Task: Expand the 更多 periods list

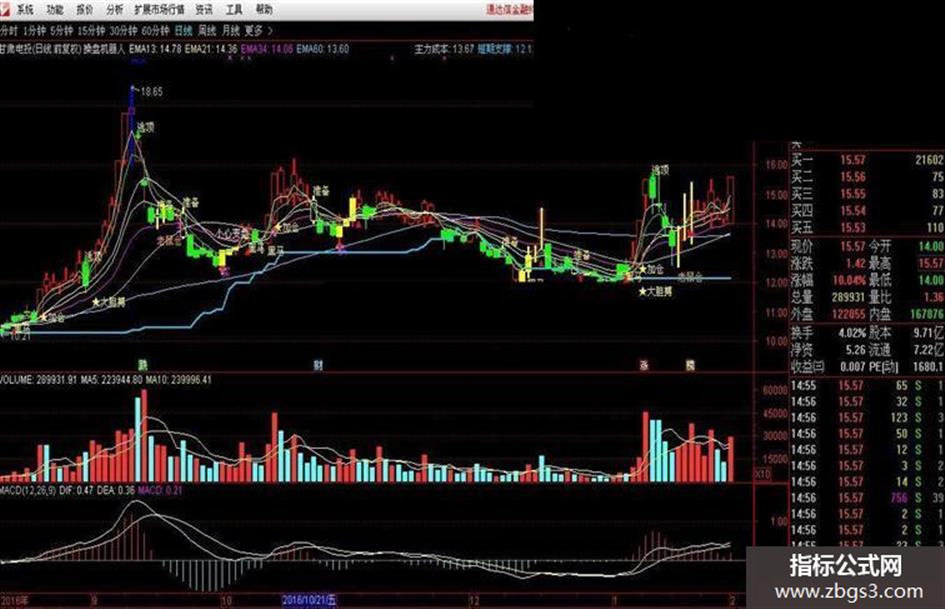Action: tap(254, 30)
